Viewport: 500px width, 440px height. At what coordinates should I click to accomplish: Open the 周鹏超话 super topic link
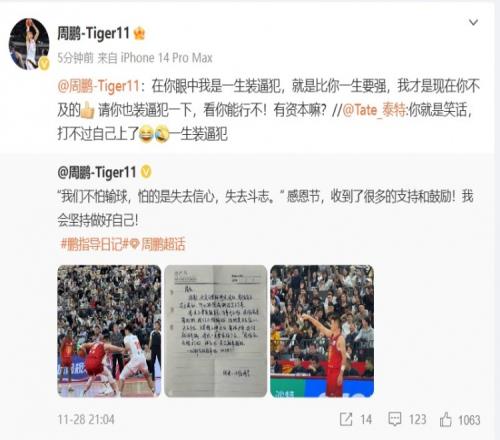tap(158, 244)
